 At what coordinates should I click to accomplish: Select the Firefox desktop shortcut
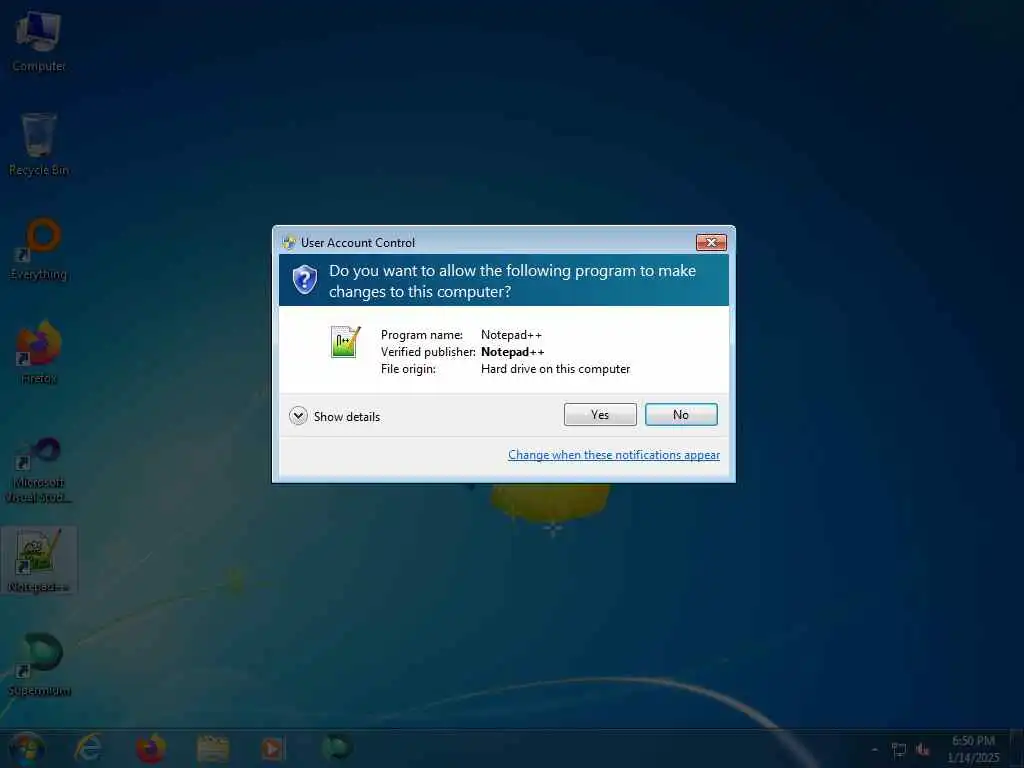39,353
